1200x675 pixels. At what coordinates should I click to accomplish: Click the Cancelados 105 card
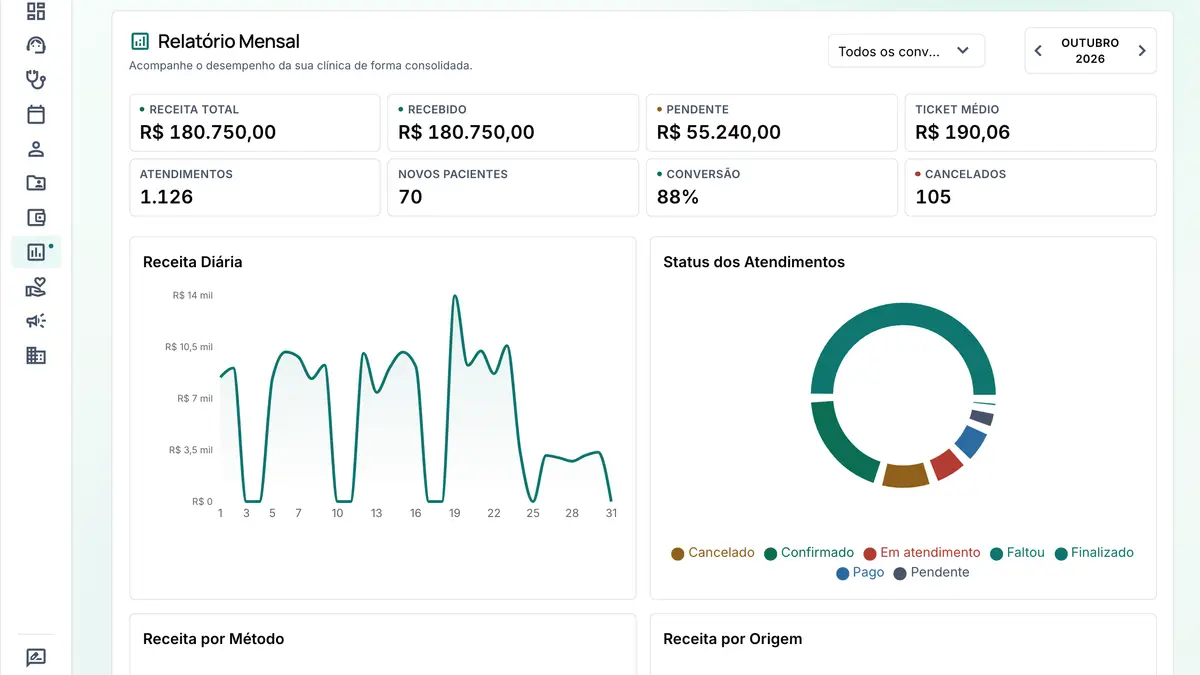1030,188
